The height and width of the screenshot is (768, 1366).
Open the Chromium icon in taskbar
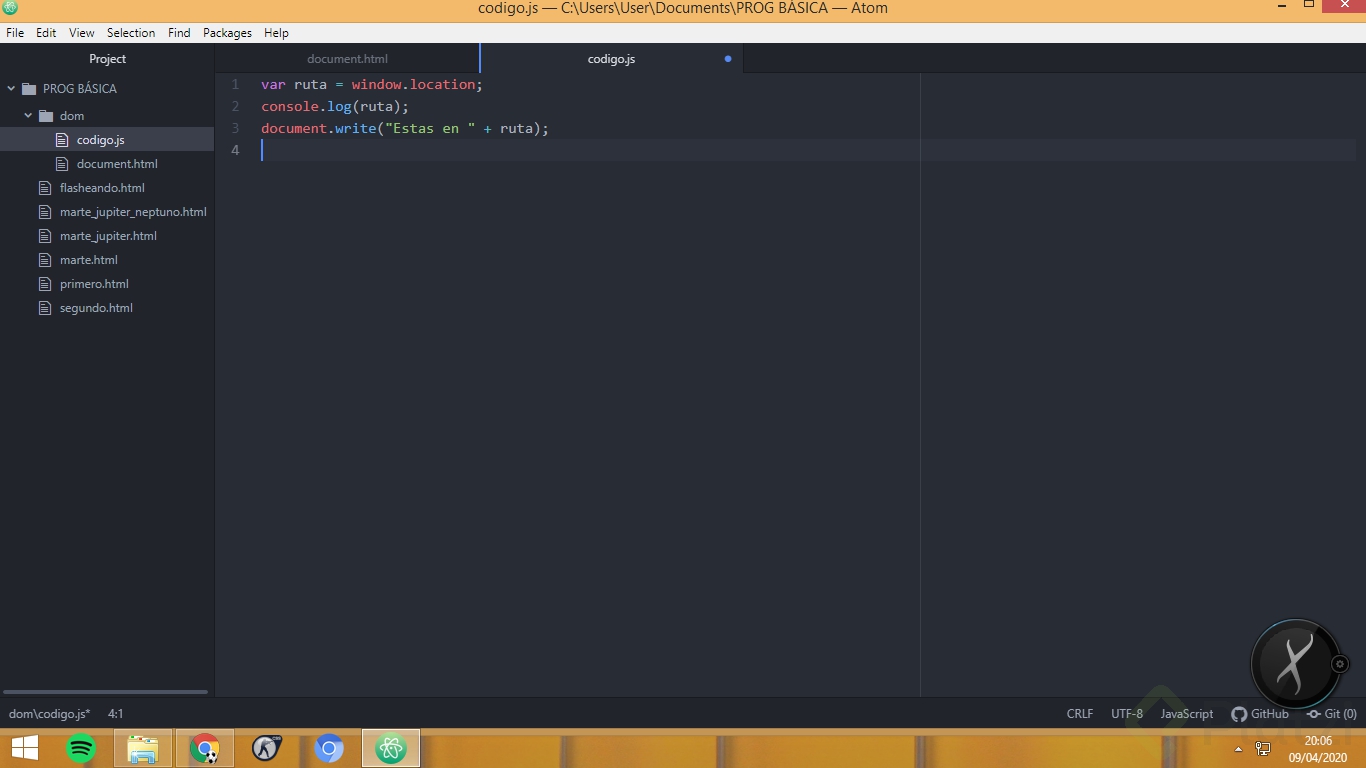click(329, 748)
